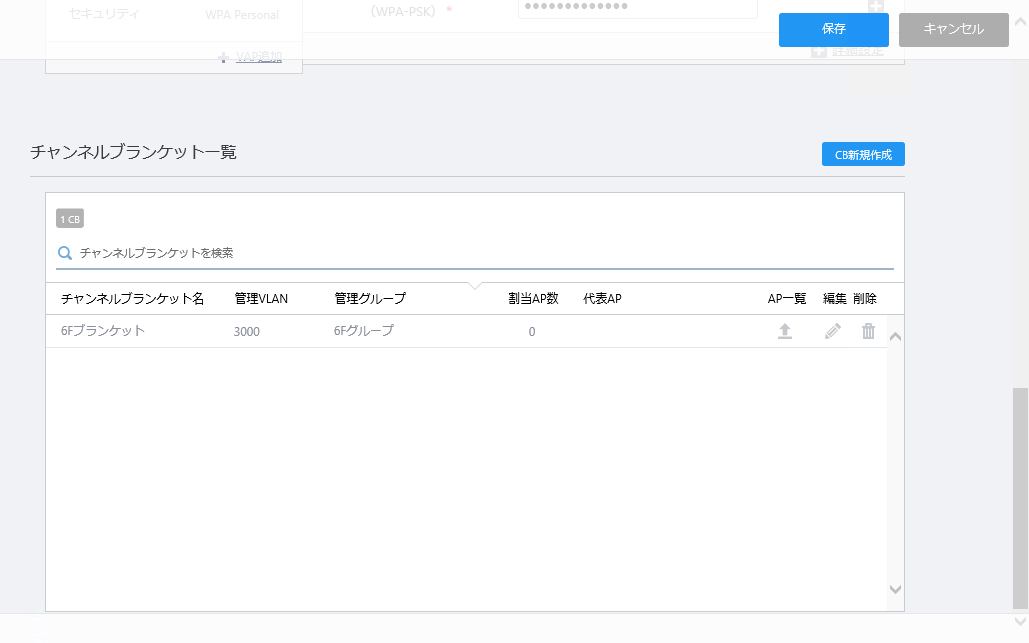
Task: Click the 詳細設定 link
Action: tap(858, 51)
